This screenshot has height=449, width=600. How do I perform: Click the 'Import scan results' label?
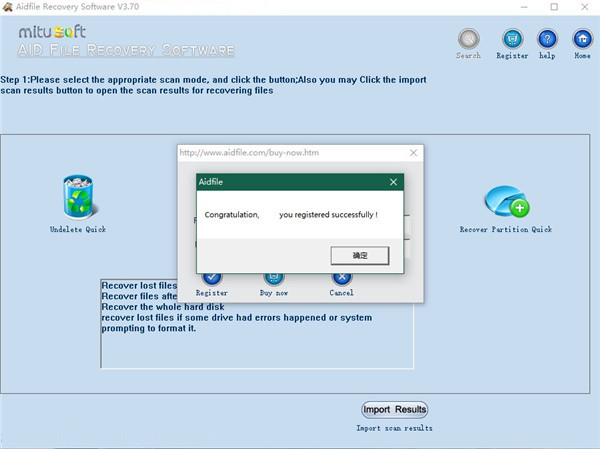point(395,428)
